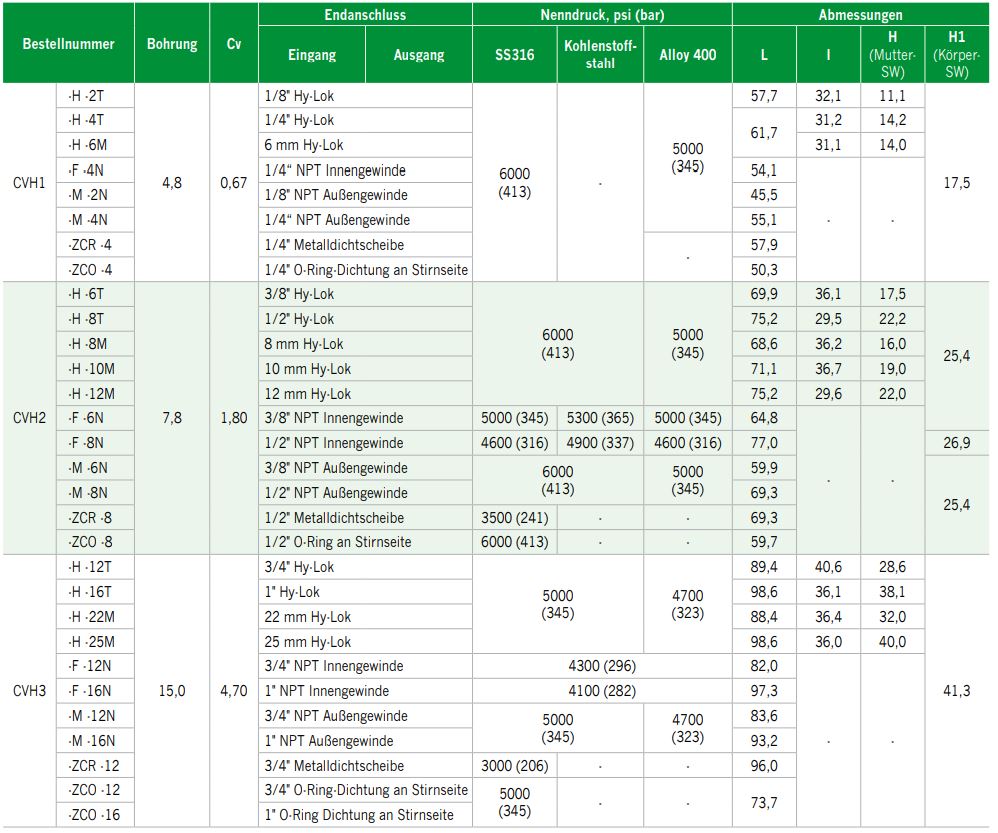
Task: Click the CVH3 series cell
Action: click(30, 690)
